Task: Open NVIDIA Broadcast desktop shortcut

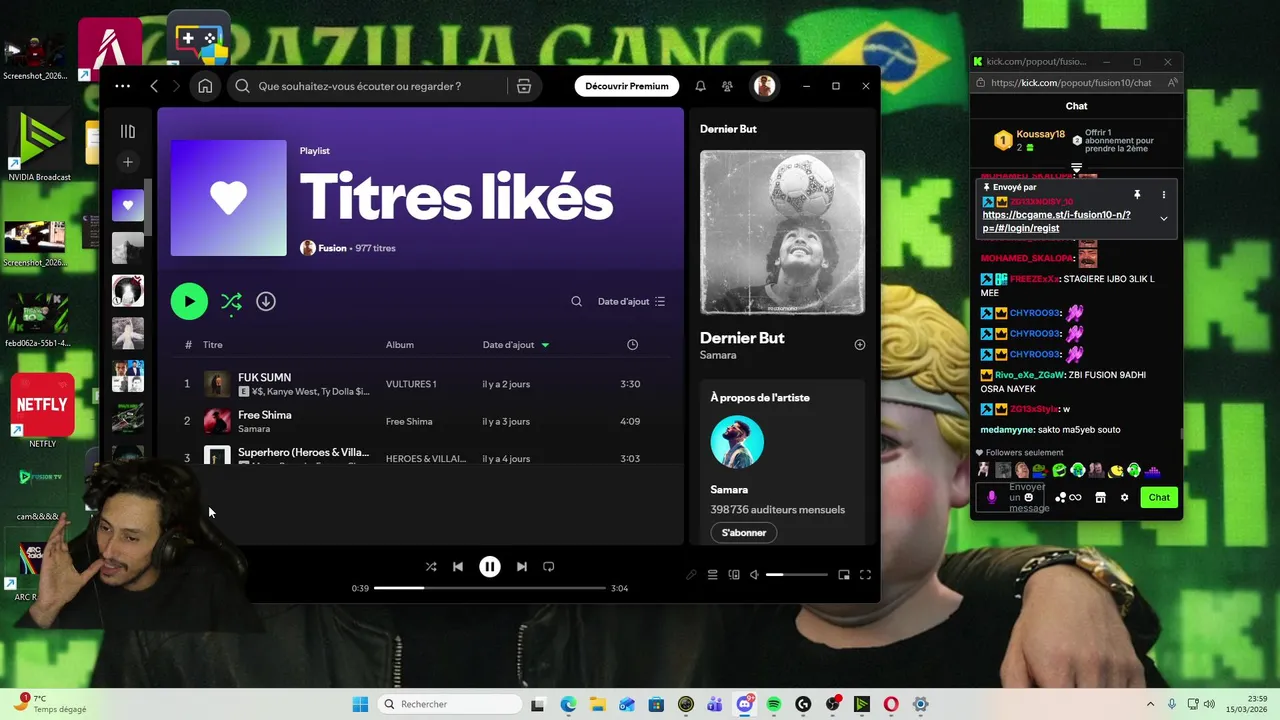Action: [x=39, y=145]
